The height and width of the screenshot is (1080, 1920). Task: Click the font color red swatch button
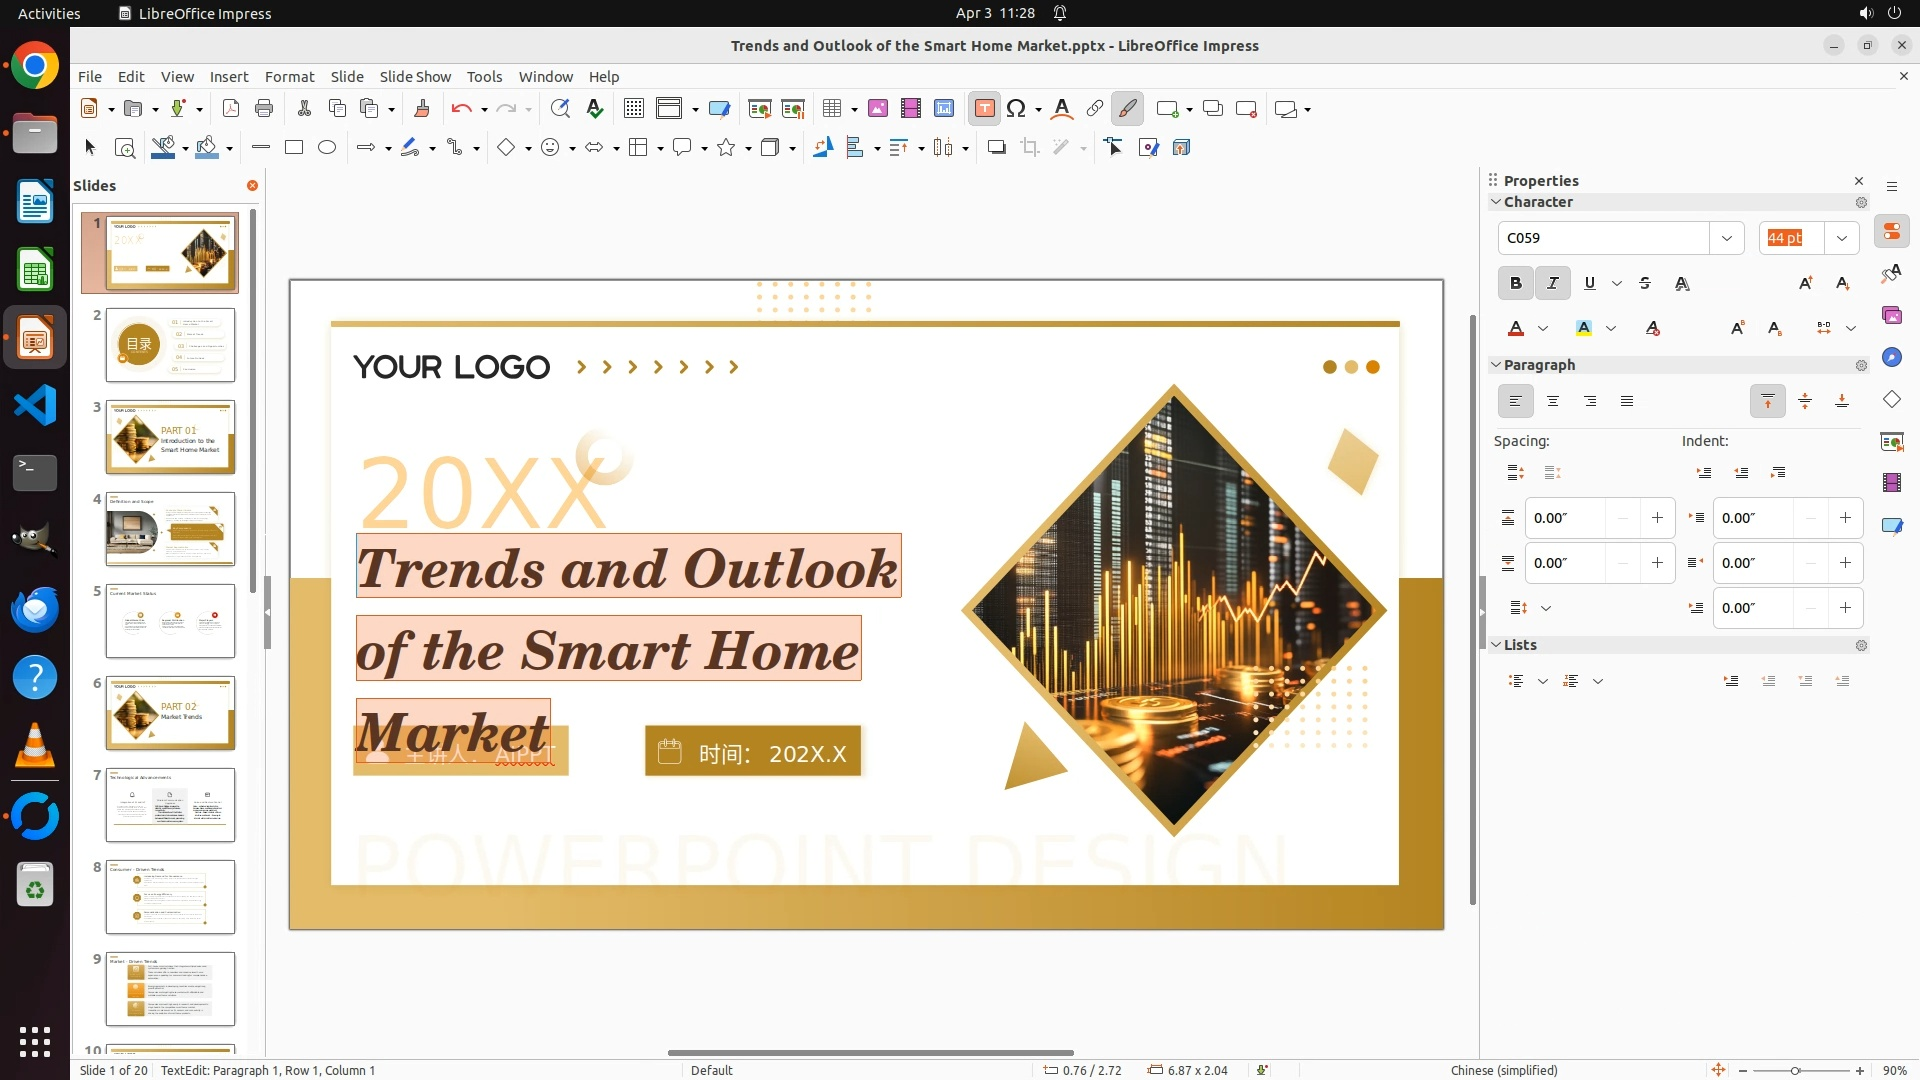(1516, 328)
